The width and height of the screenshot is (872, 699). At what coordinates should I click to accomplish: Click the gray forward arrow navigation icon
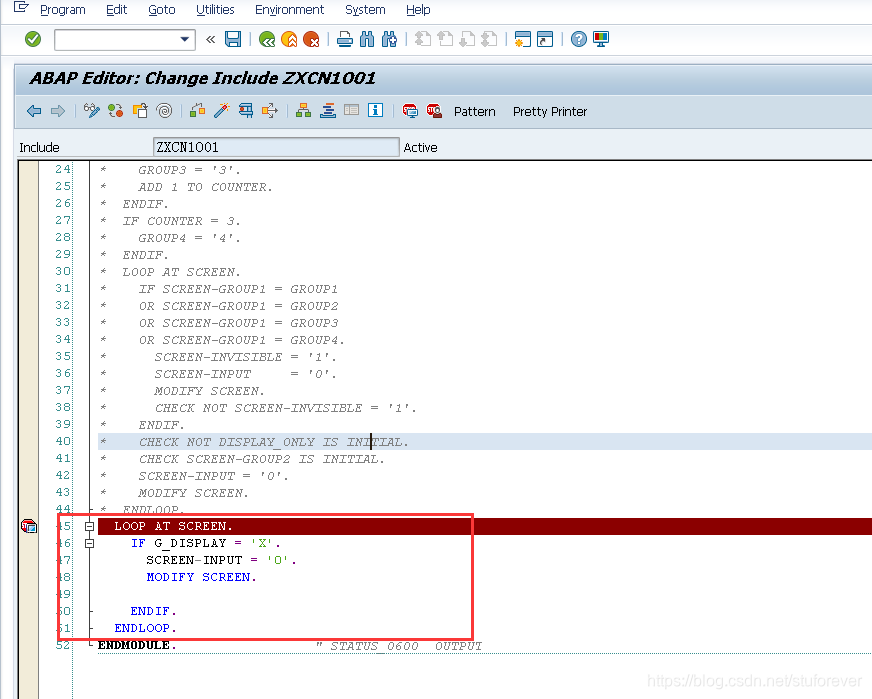click(58, 111)
